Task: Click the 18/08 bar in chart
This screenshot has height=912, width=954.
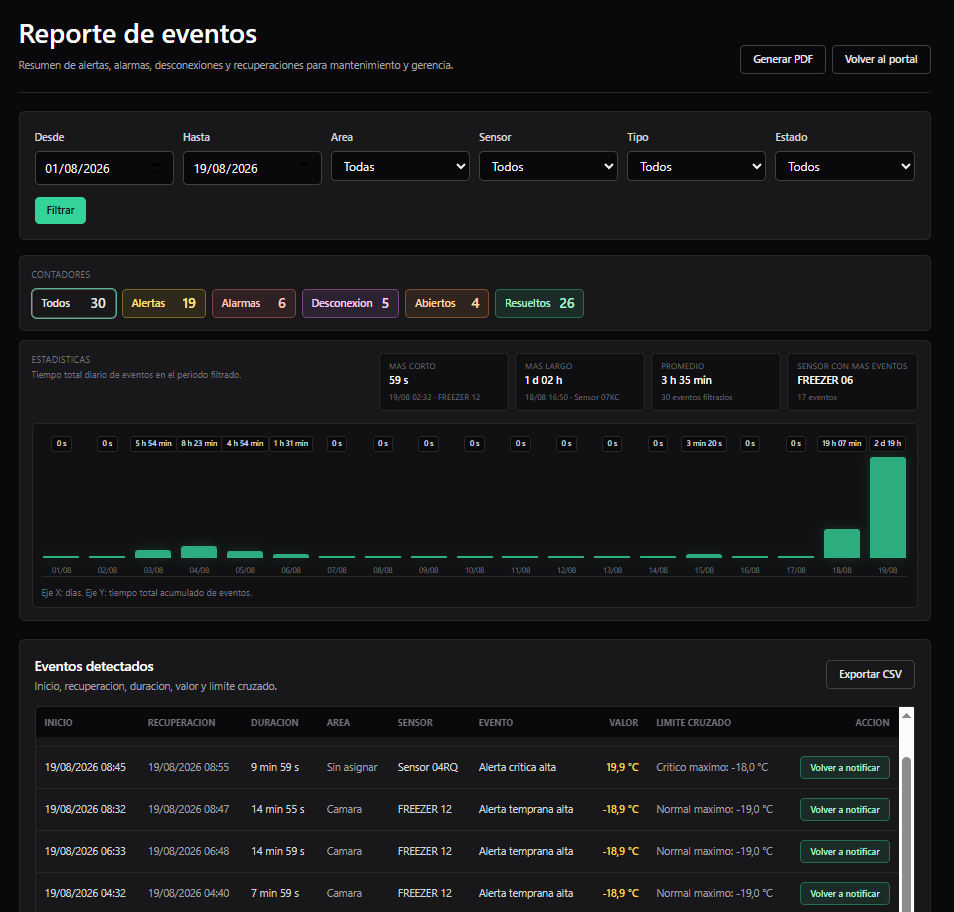Action: 841,543
